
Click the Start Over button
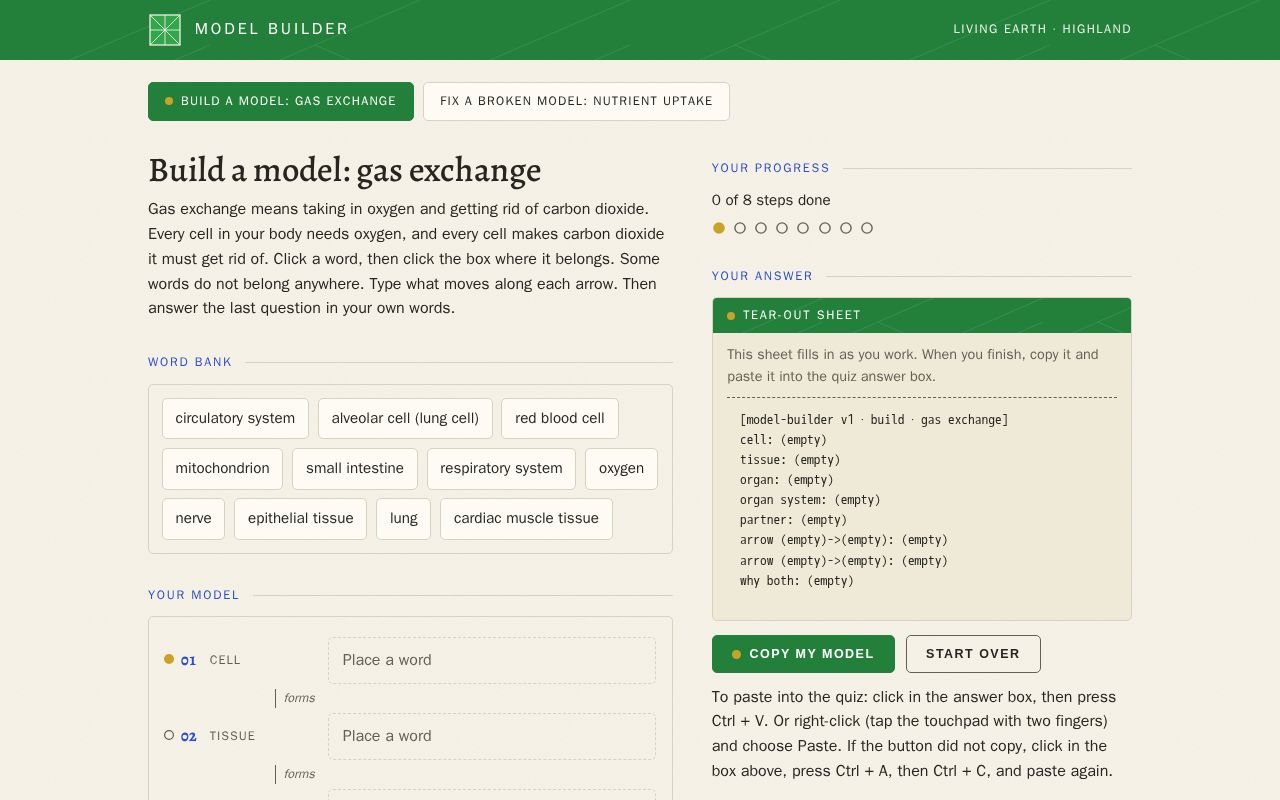coord(973,654)
